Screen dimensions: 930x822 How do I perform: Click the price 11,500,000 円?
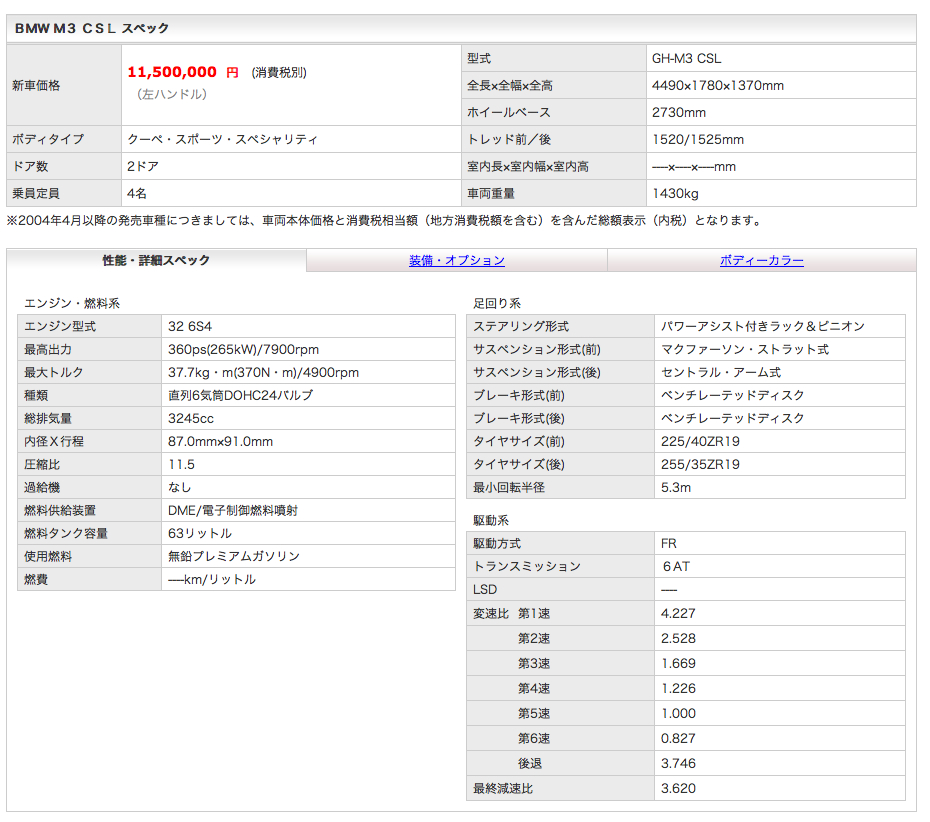tap(183, 72)
